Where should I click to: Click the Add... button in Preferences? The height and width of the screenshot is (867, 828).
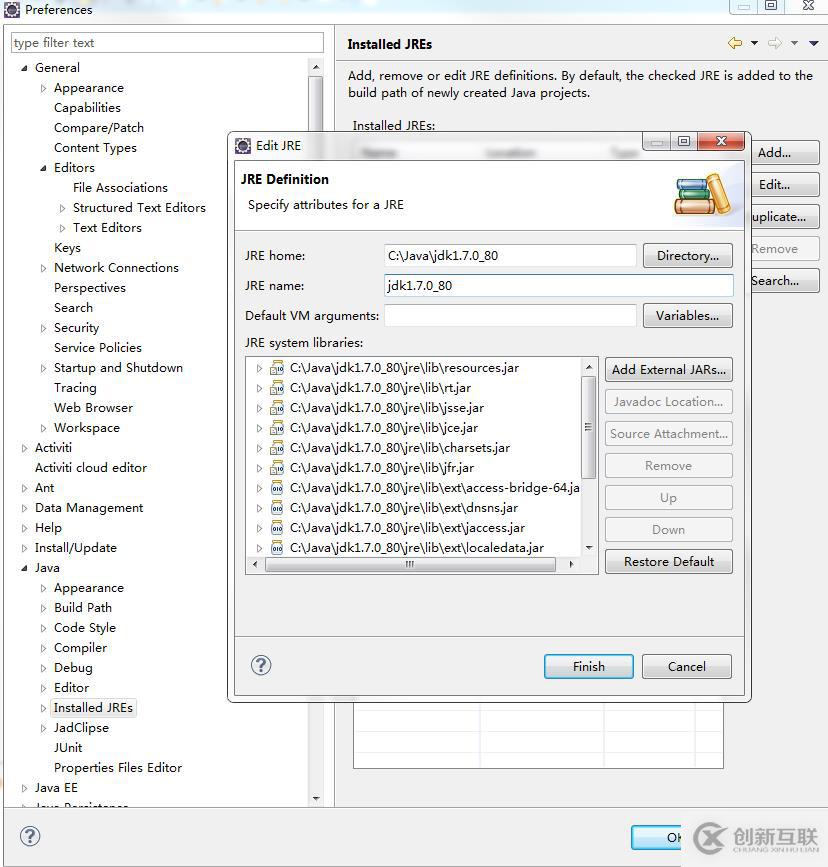pos(784,153)
